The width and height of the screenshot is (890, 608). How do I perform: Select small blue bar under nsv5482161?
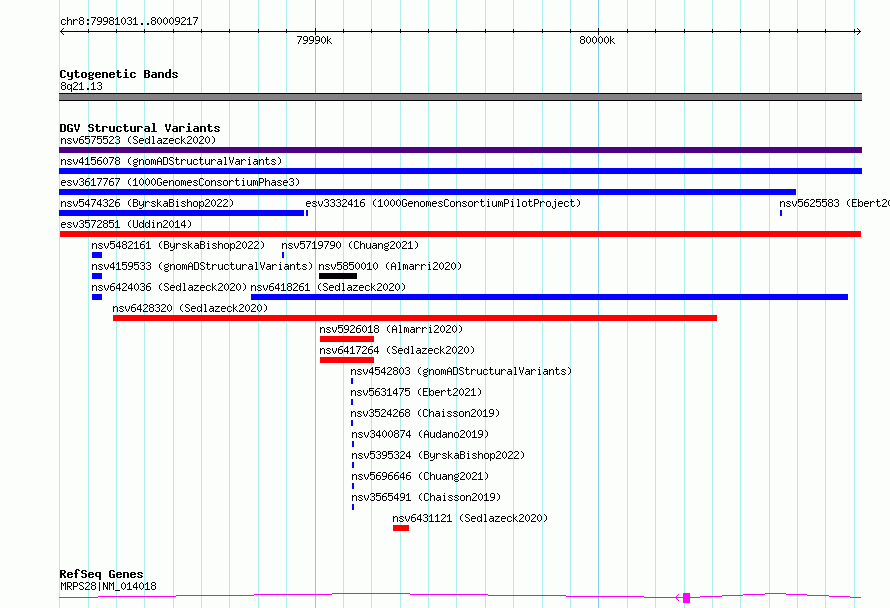point(97,255)
